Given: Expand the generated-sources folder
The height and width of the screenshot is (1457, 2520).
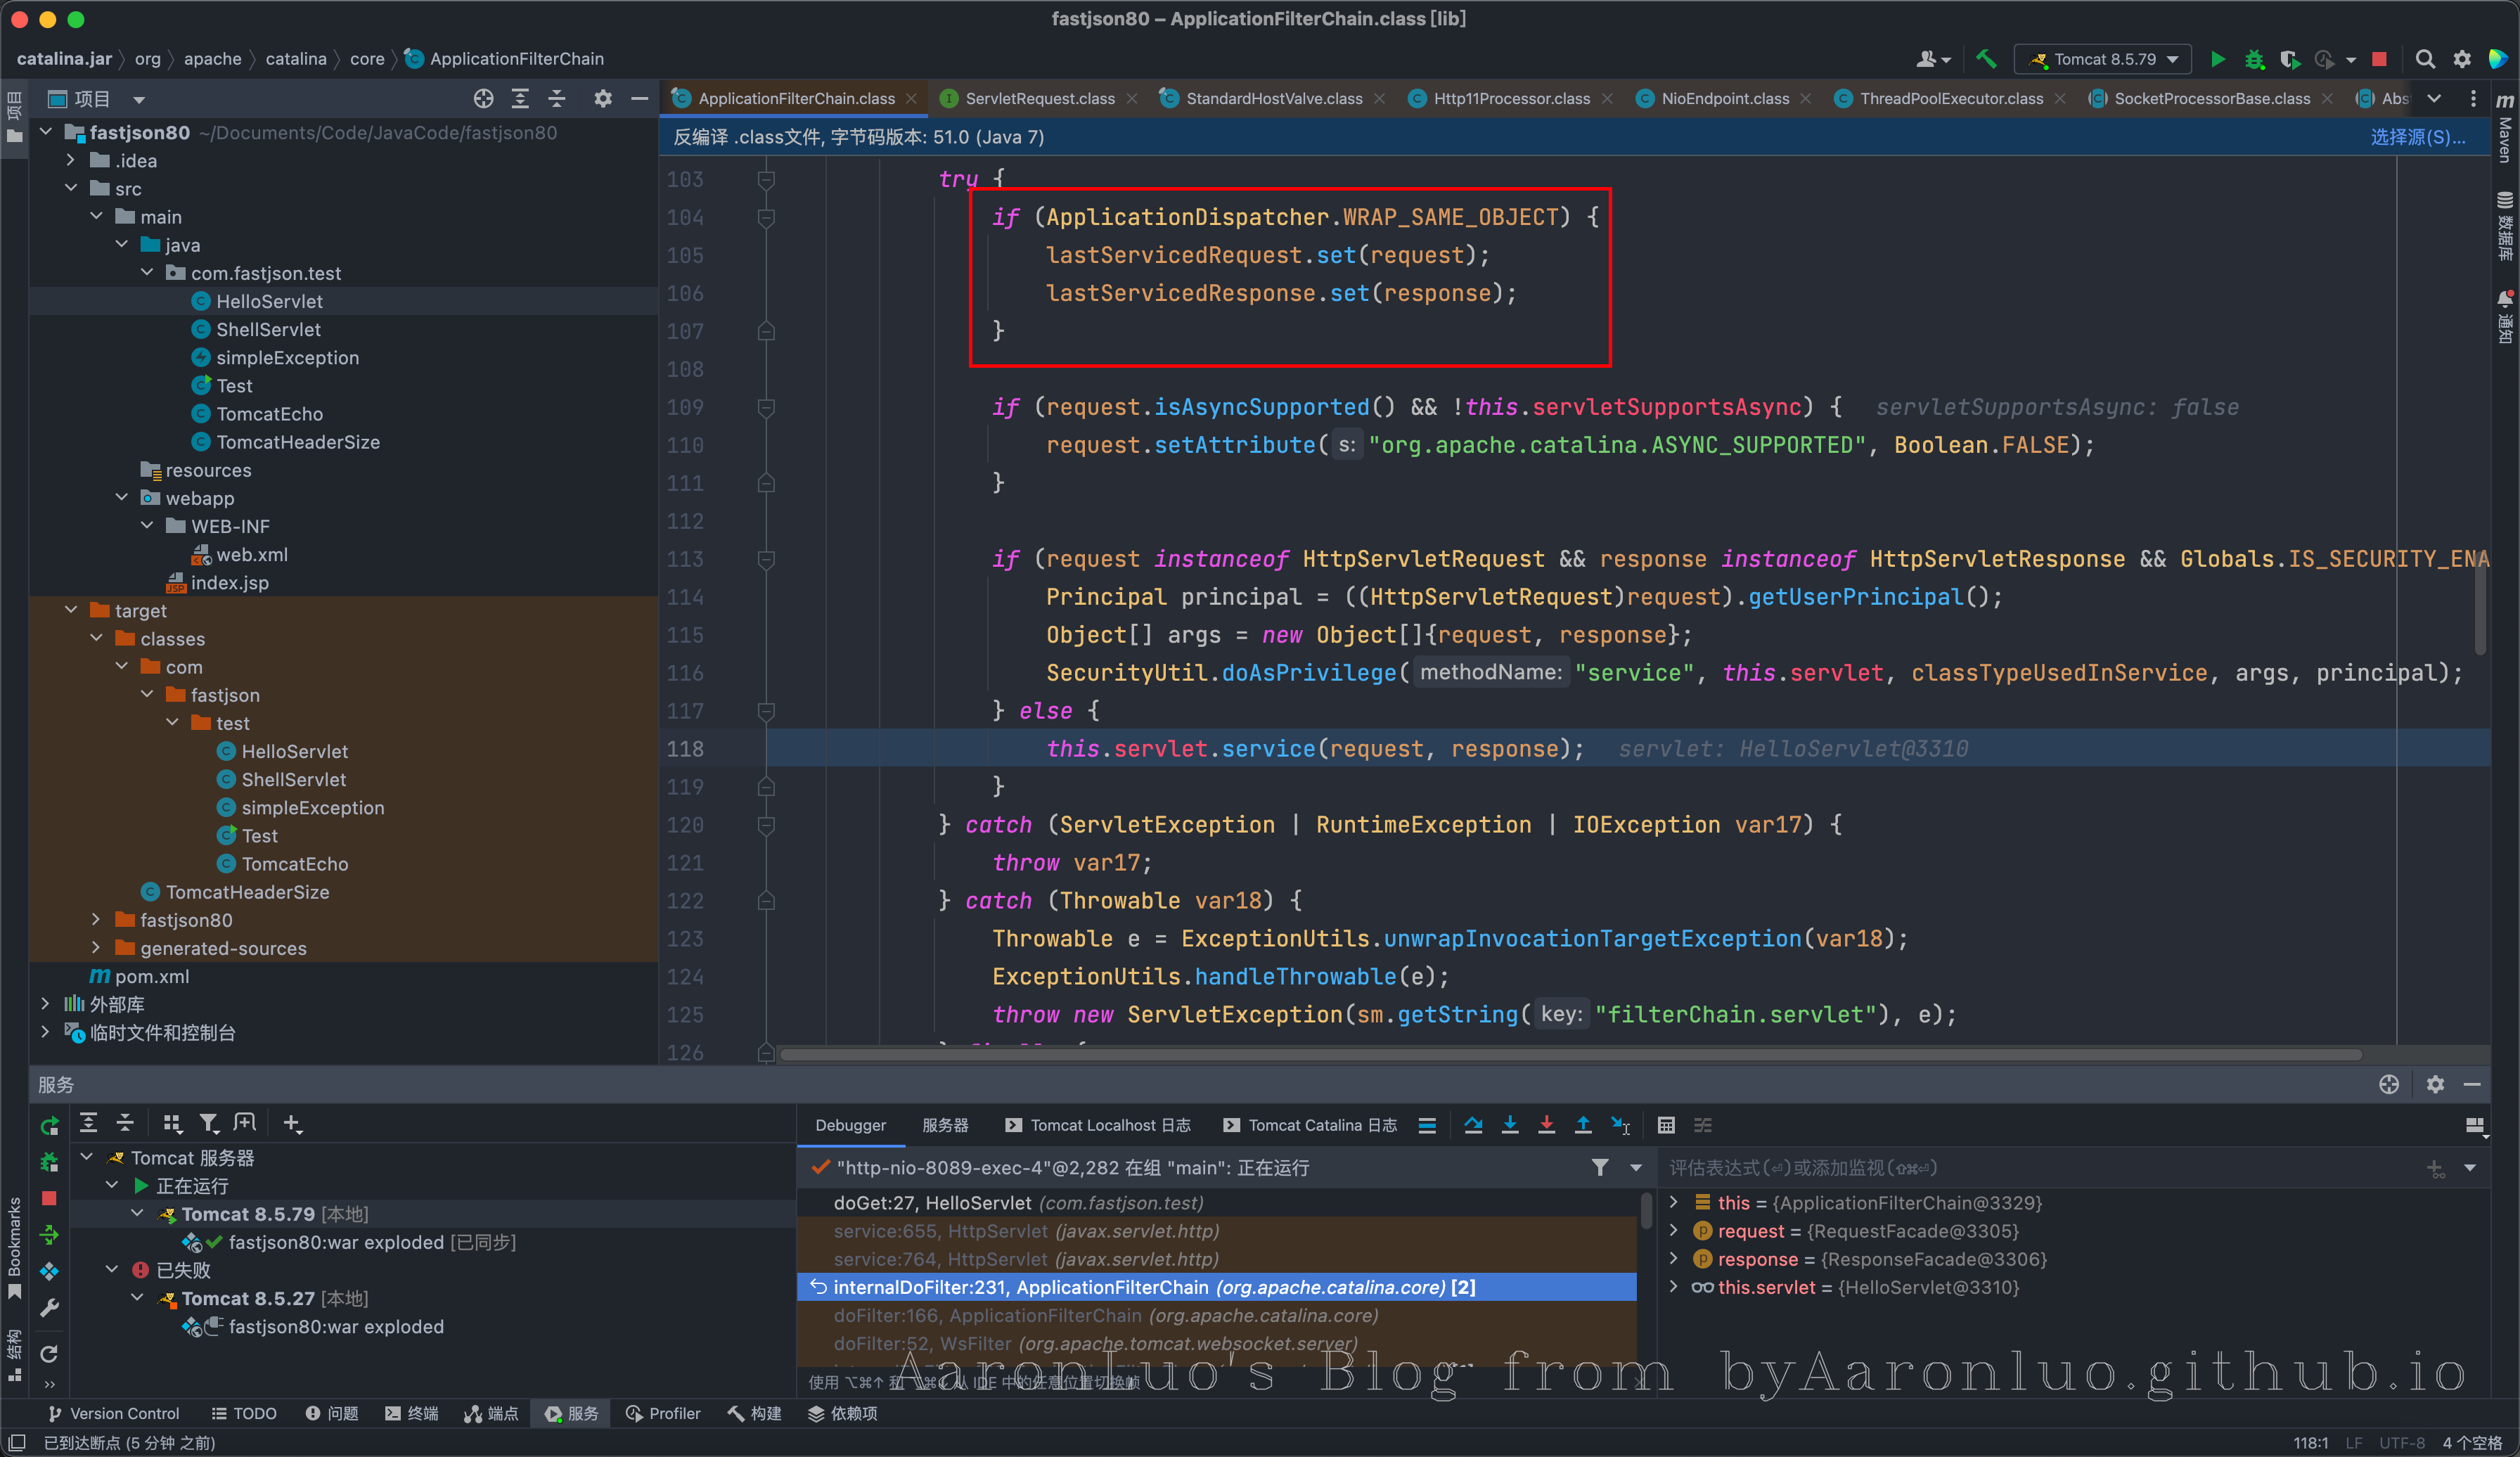Looking at the screenshot, I should (x=96, y=947).
